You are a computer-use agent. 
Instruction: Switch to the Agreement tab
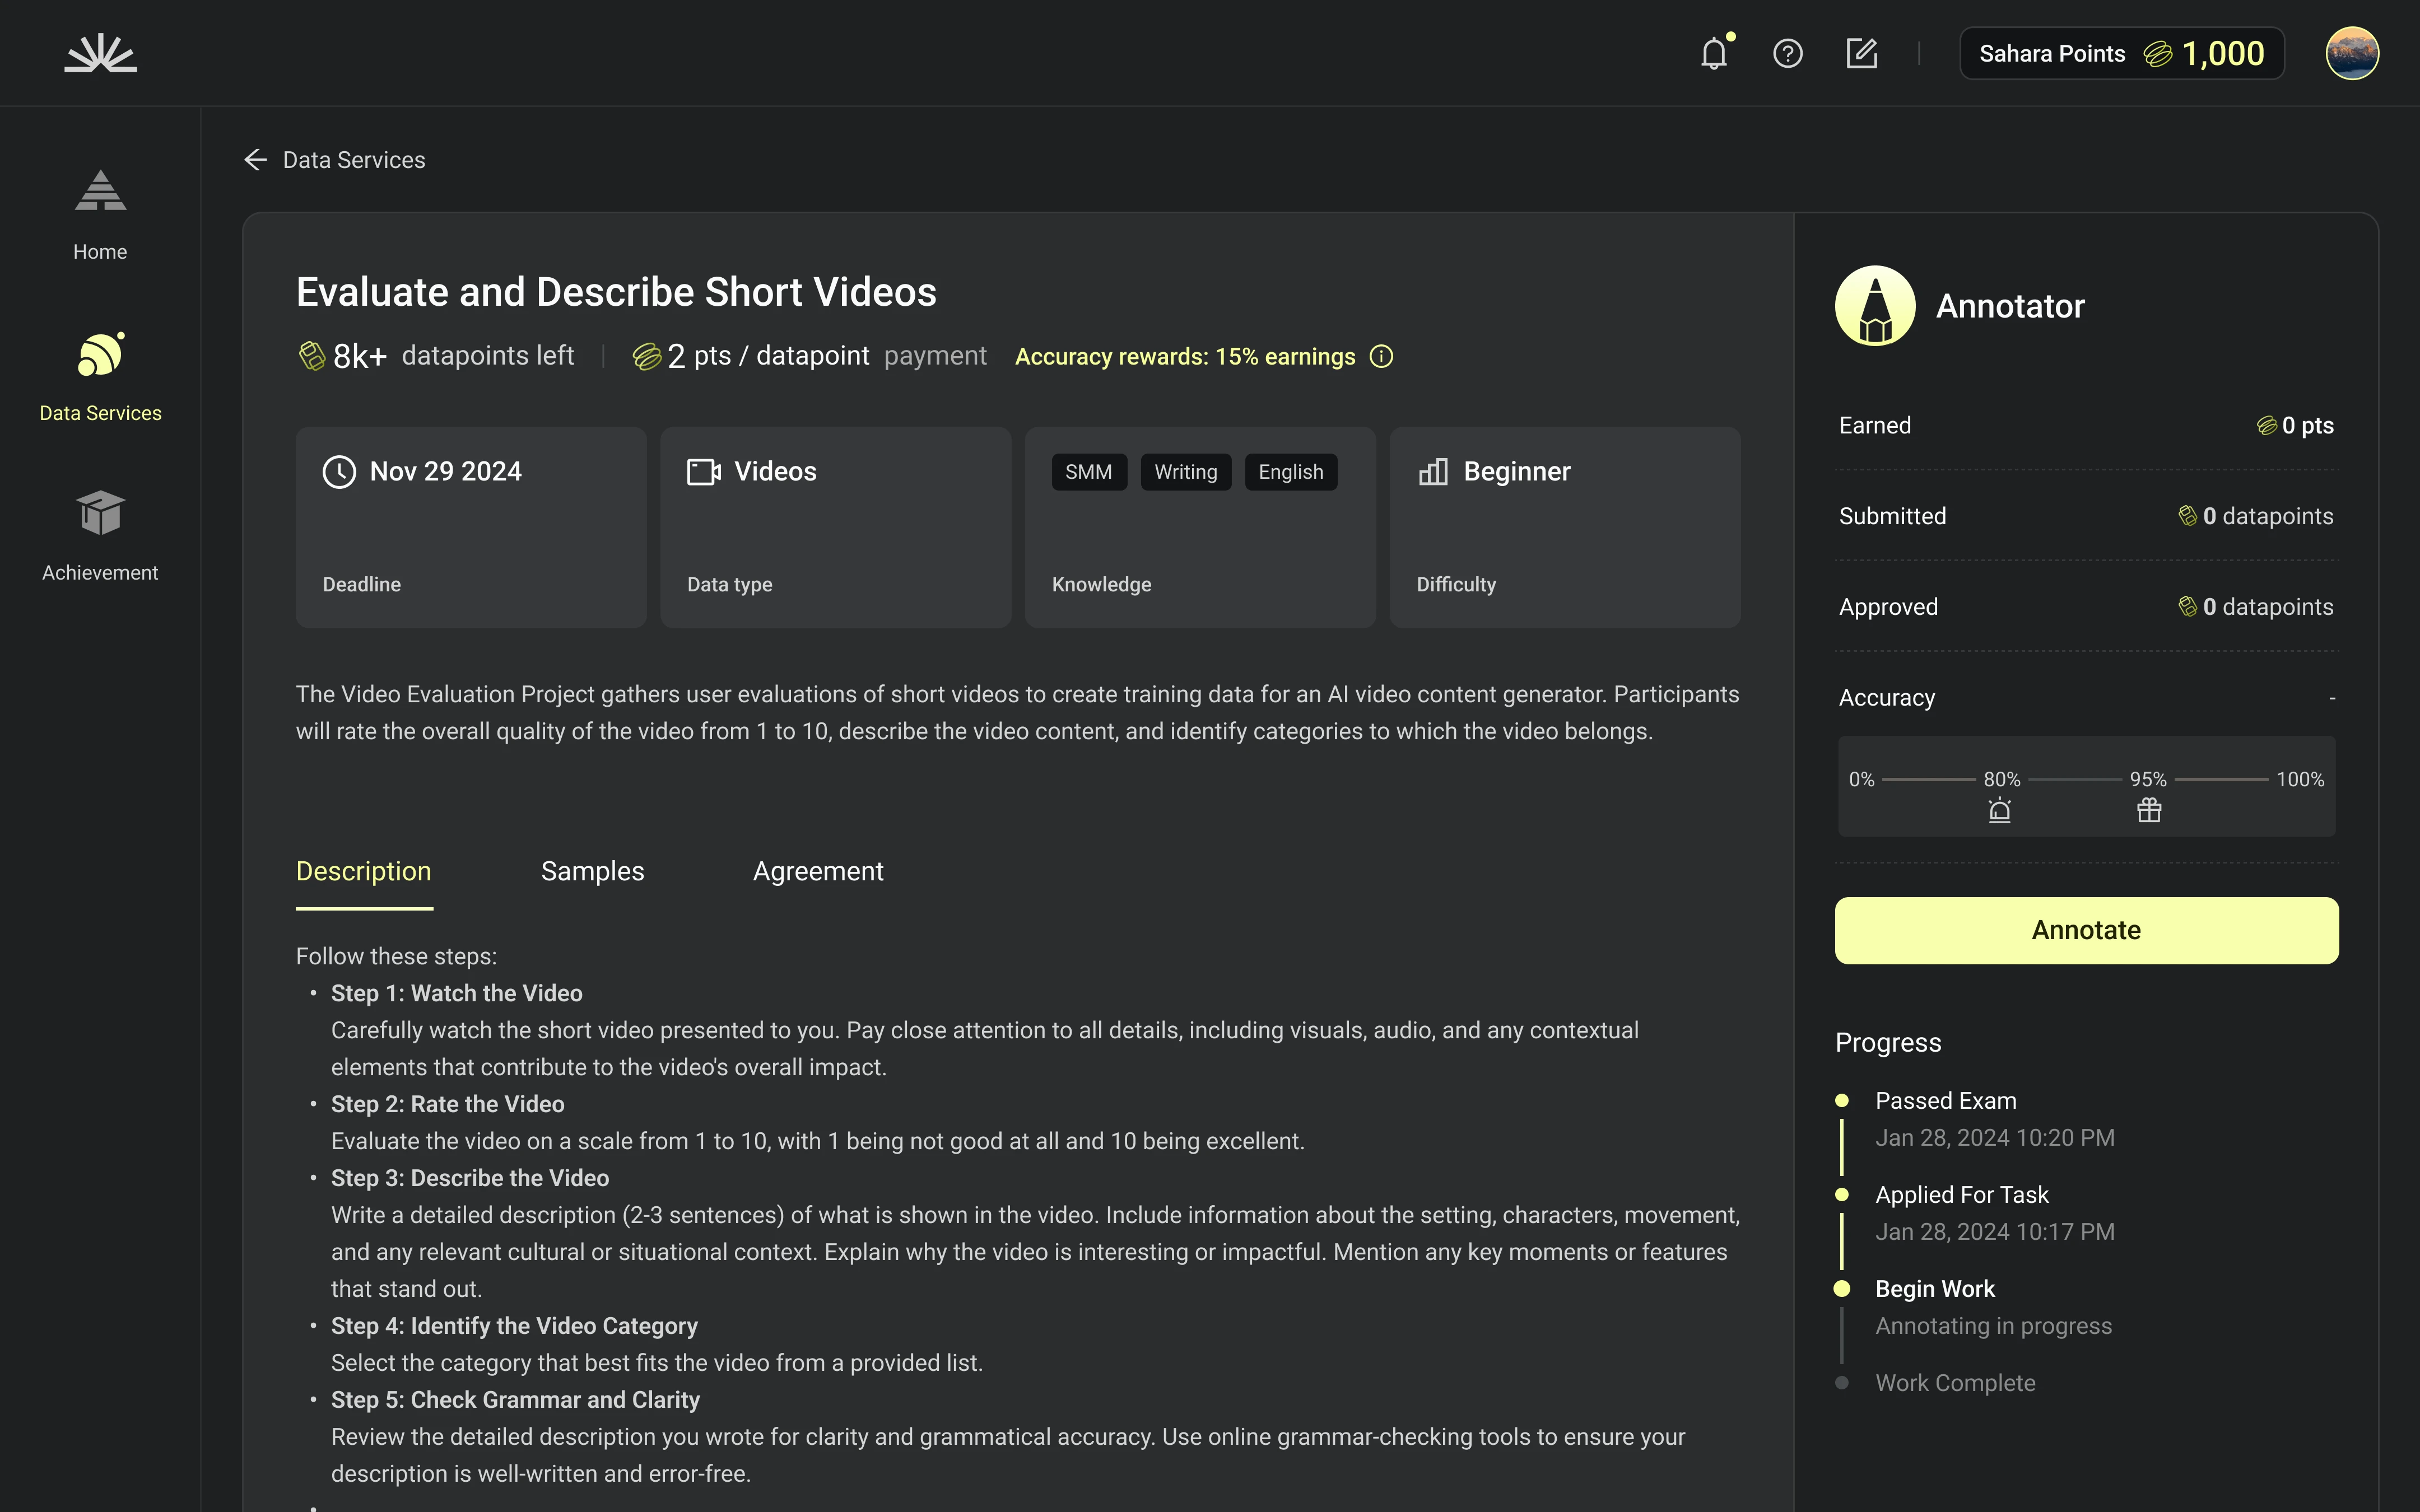tap(817, 871)
